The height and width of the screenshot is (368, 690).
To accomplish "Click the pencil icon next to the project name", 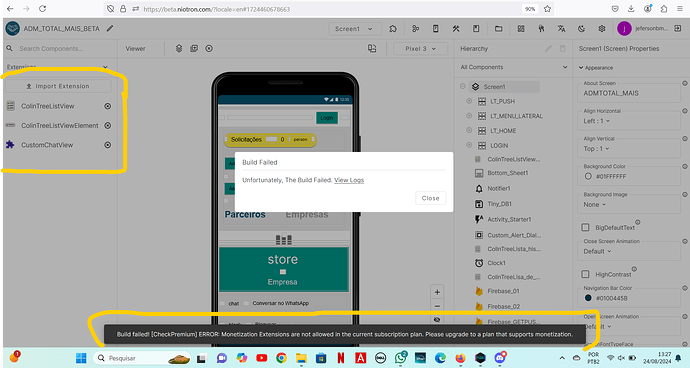I will (x=110, y=28).
